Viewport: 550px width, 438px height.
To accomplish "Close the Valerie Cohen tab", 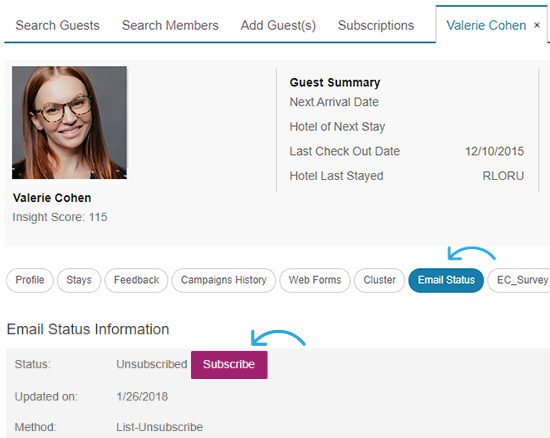I will 536,25.
